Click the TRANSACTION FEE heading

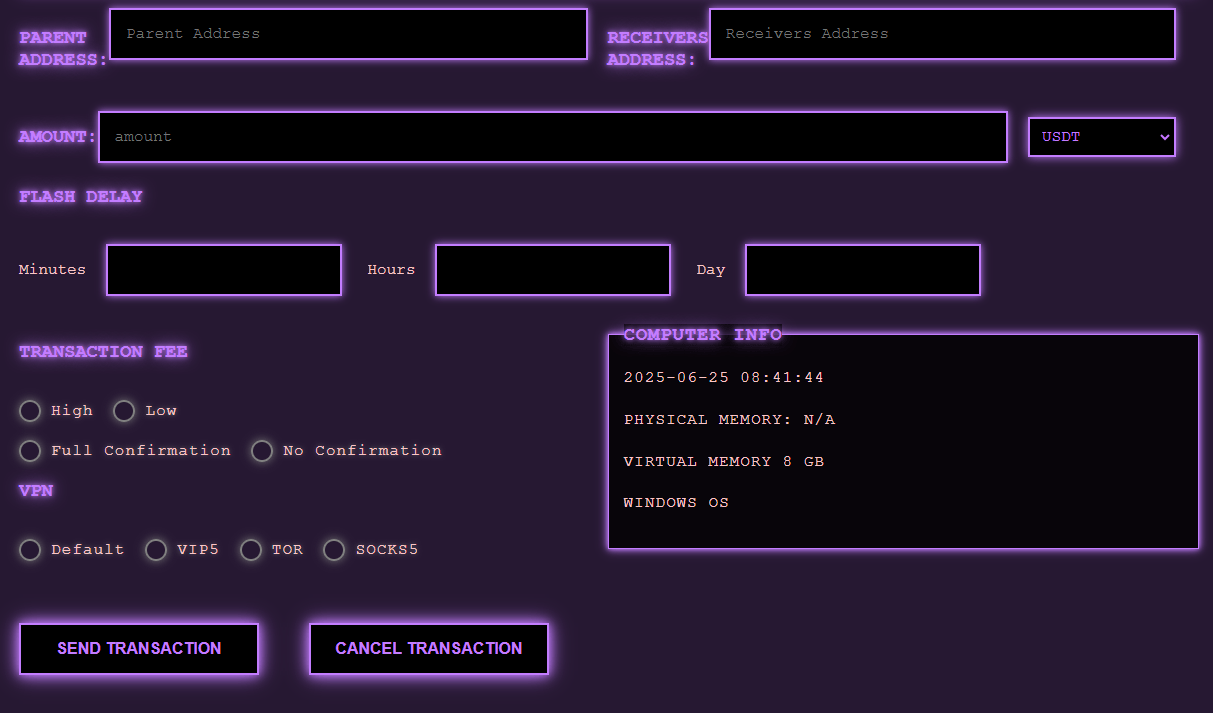(x=103, y=352)
